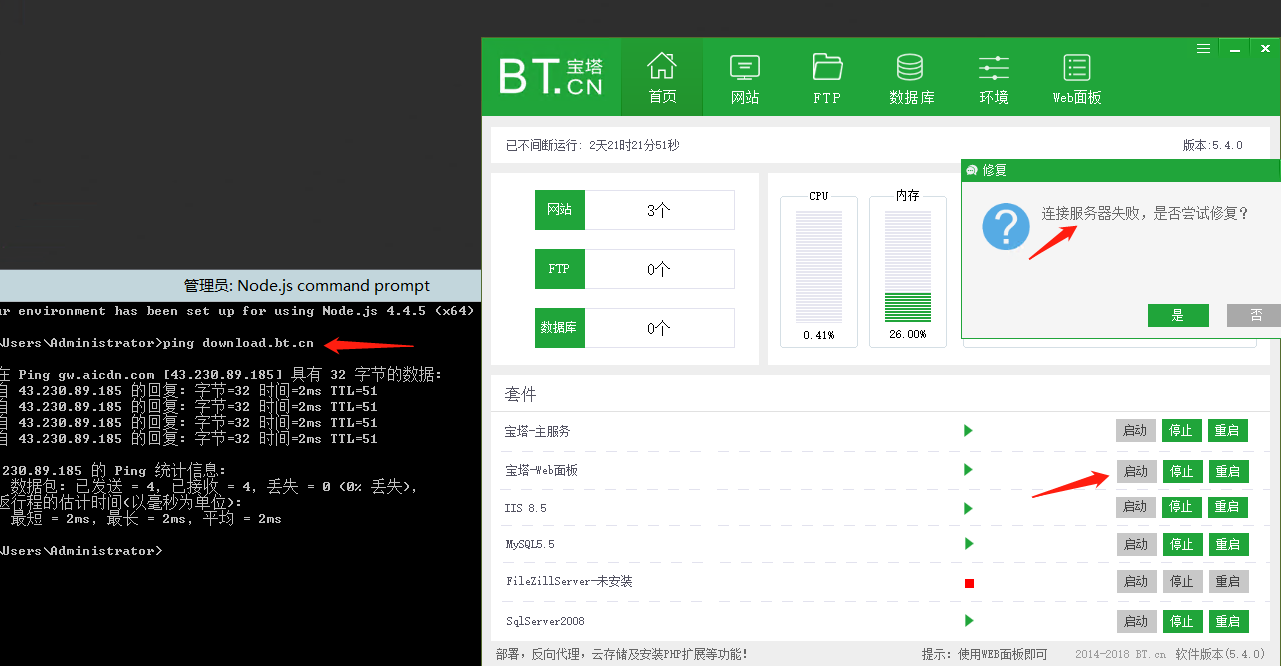Click the 连接服务器失败 dialog message
1281x666 pixels.
[1145, 213]
